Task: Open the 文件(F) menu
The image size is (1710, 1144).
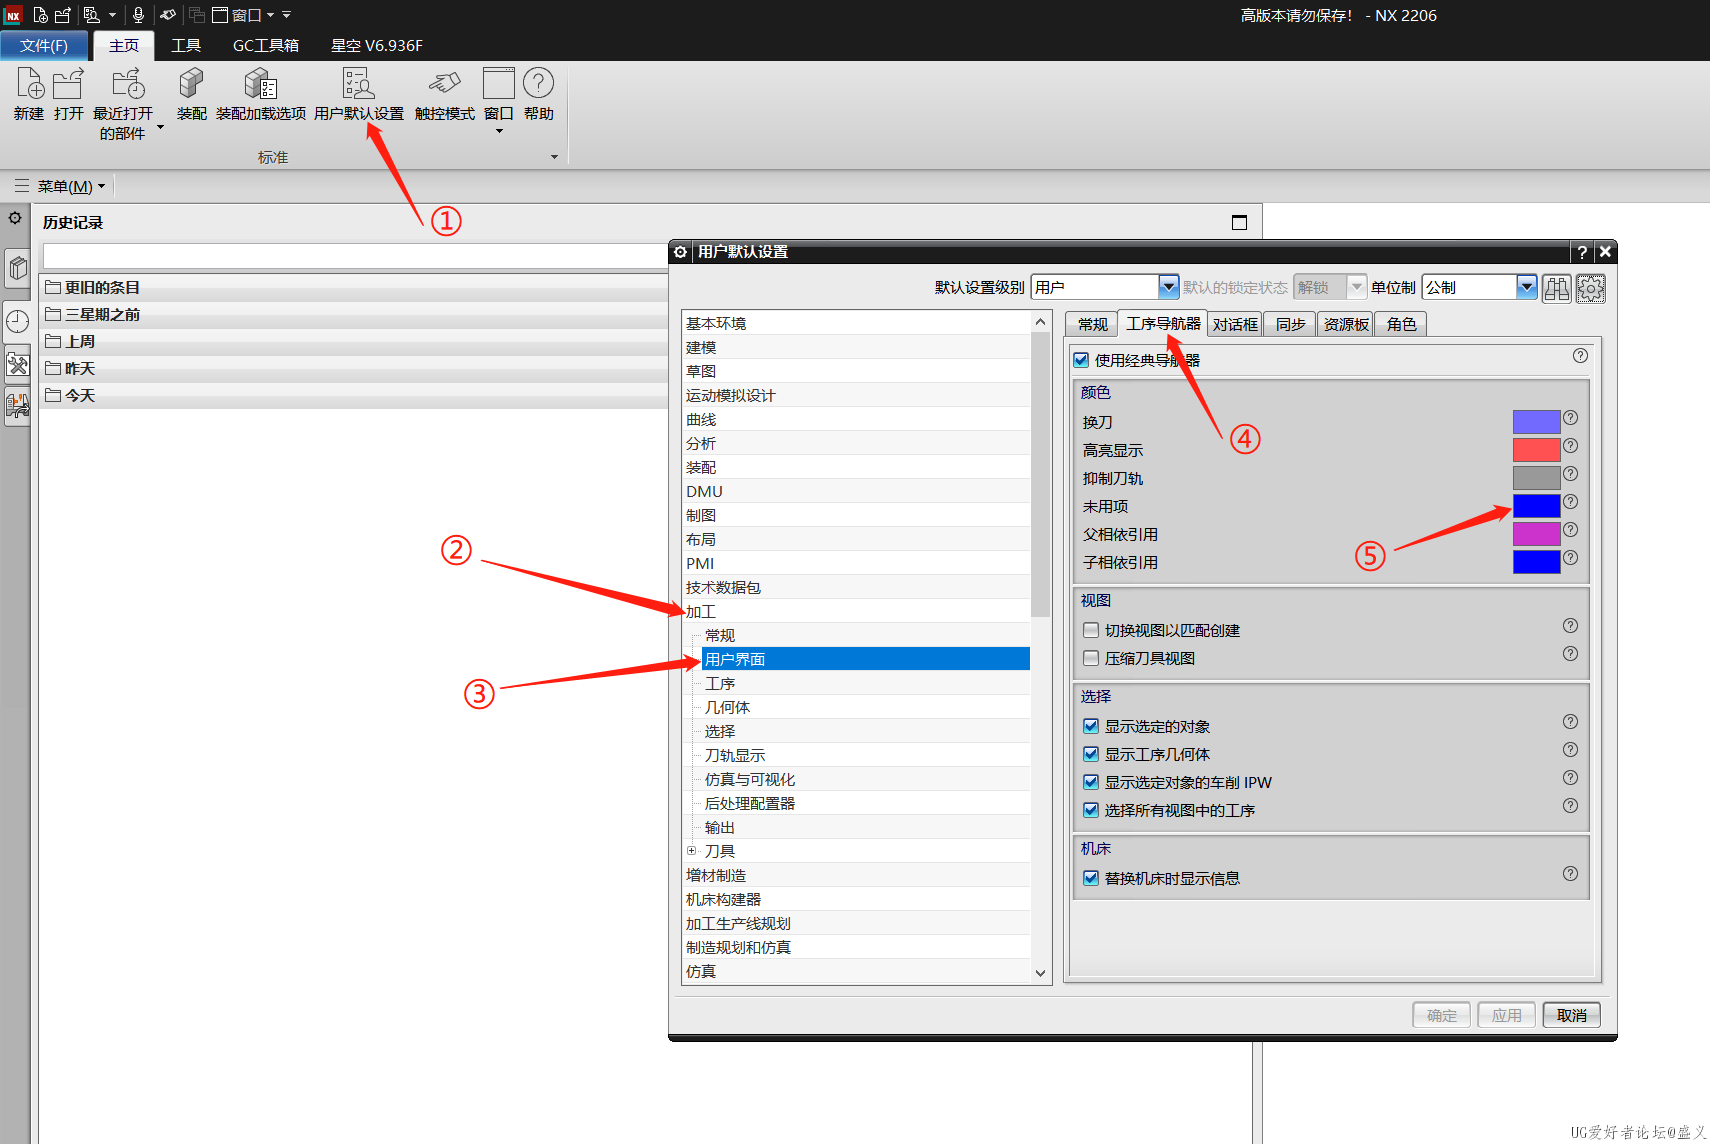Action: tap(44, 46)
